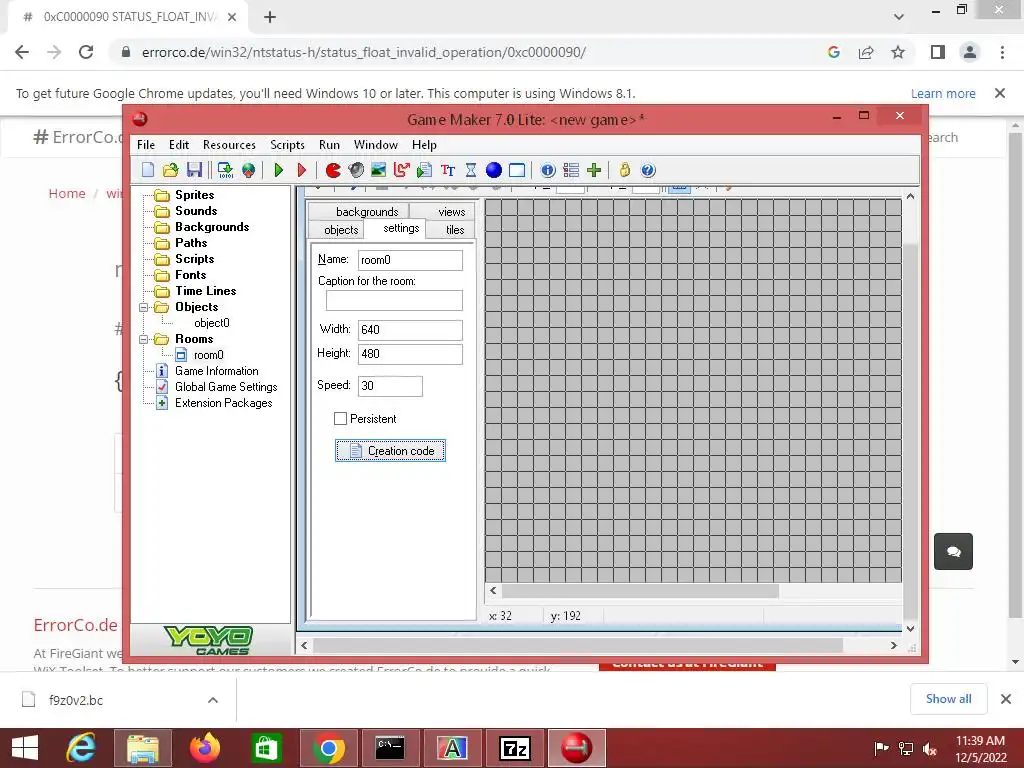The width and height of the screenshot is (1024, 768).
Task: Create a path toolbar icon
Action: pos(402,170)
